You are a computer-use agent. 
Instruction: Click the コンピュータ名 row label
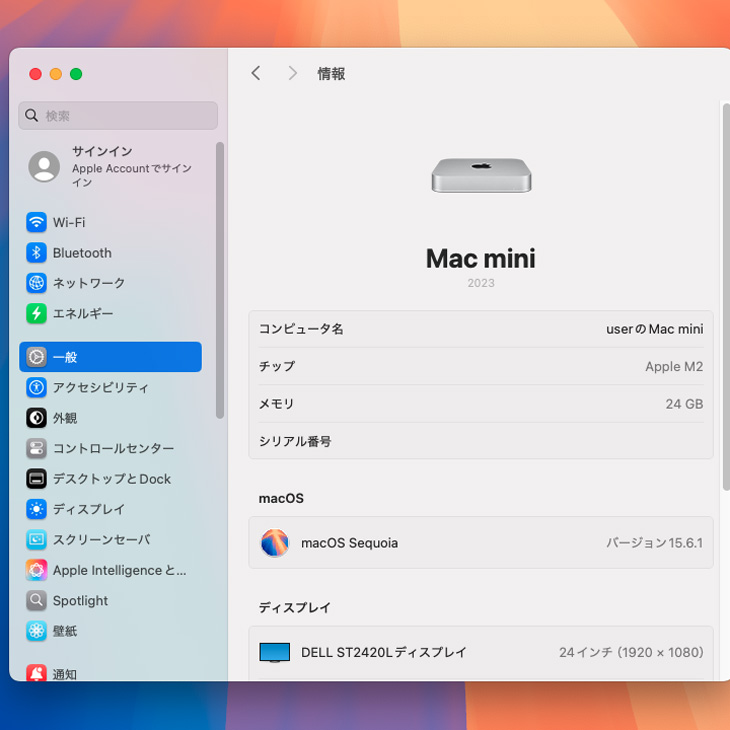(x=301, y=329)
